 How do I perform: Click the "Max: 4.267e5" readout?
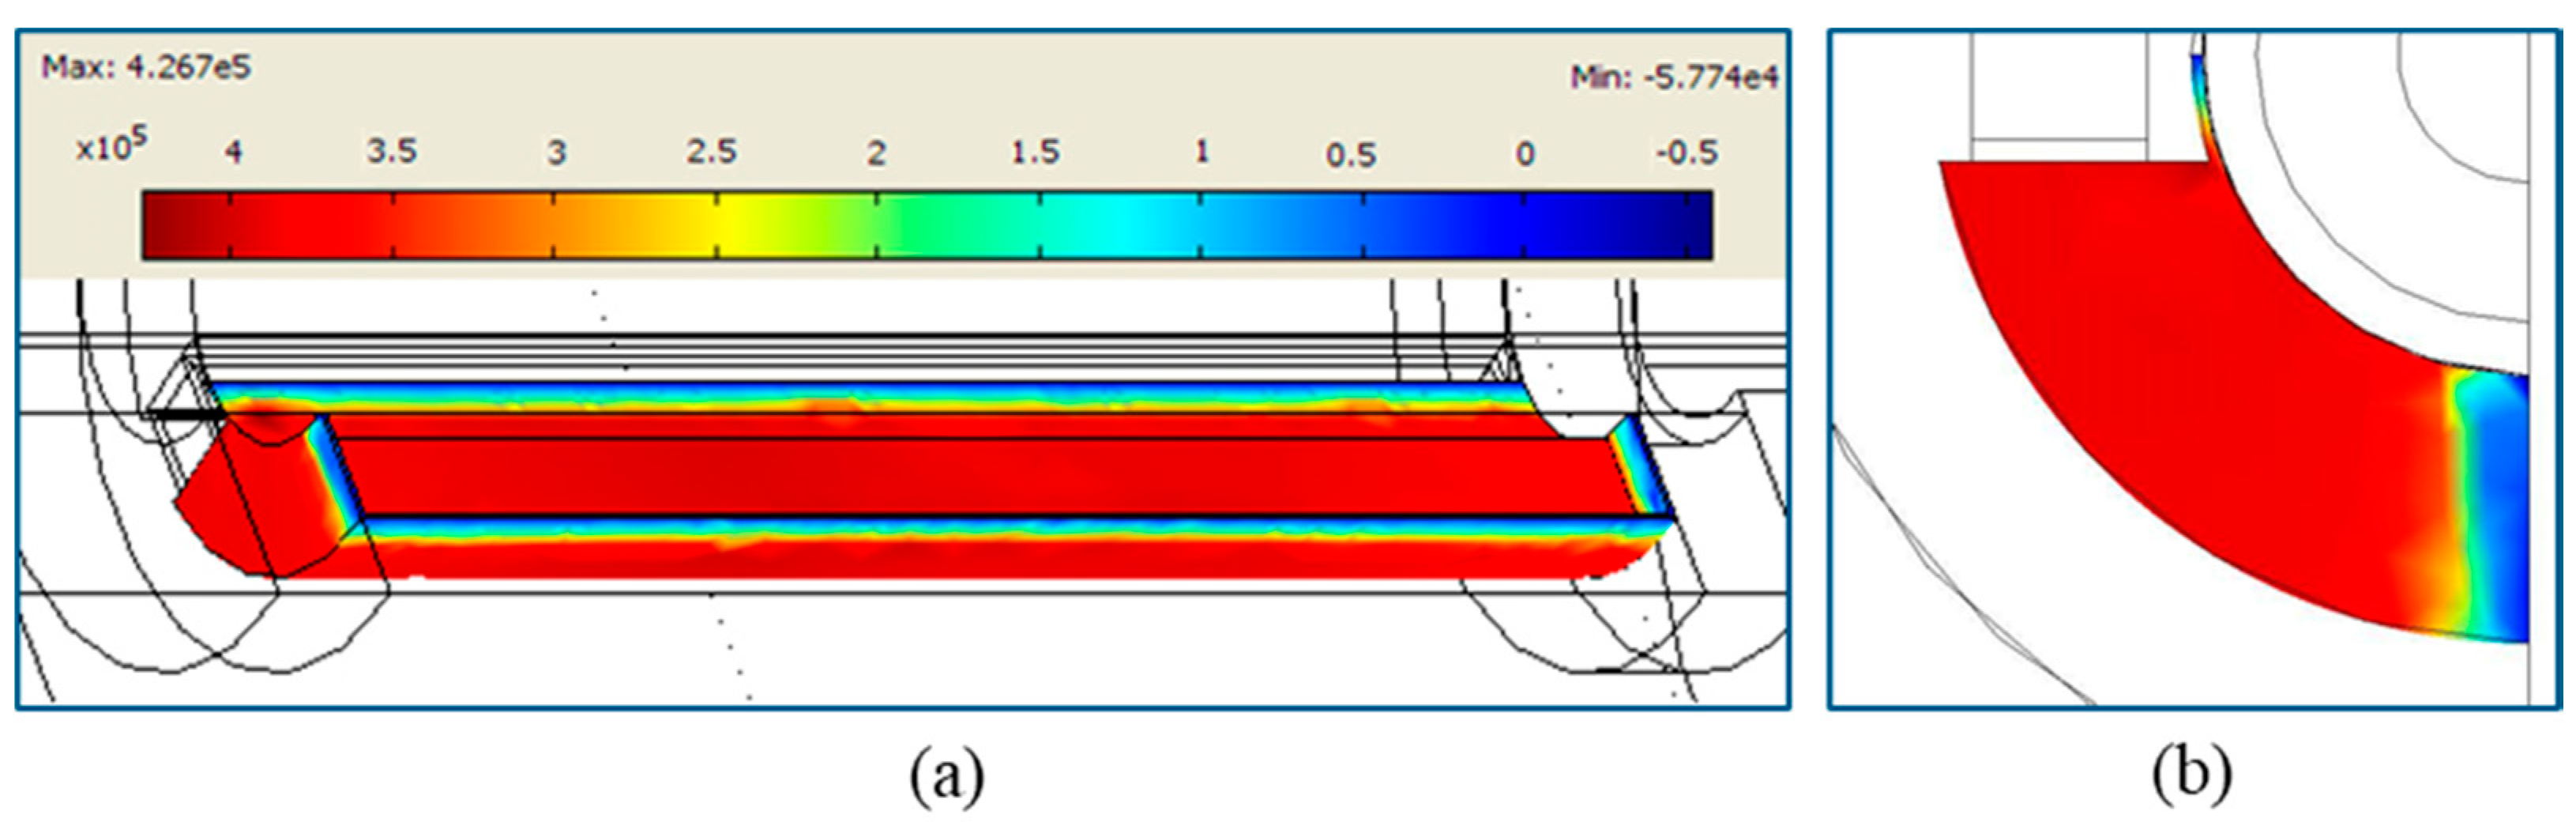[146, 68]
